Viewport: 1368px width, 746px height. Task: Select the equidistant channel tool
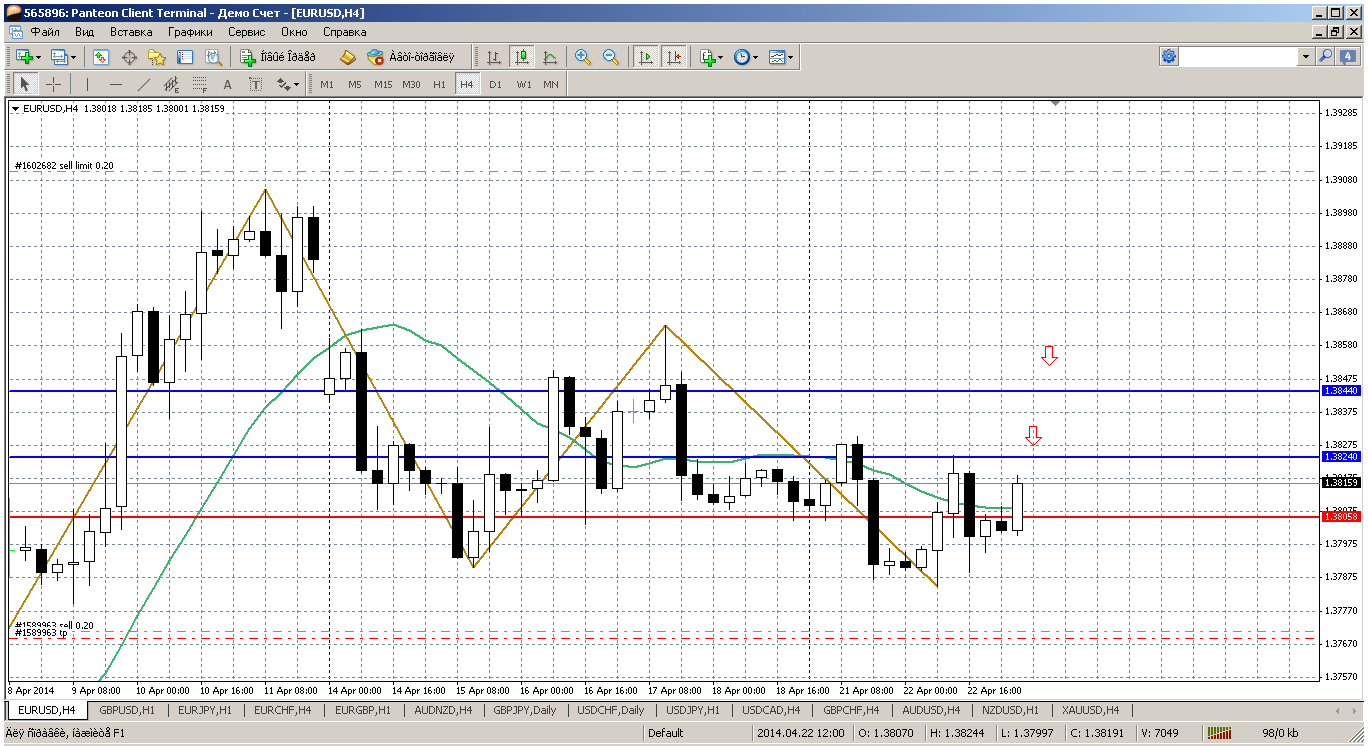[171, 84]
